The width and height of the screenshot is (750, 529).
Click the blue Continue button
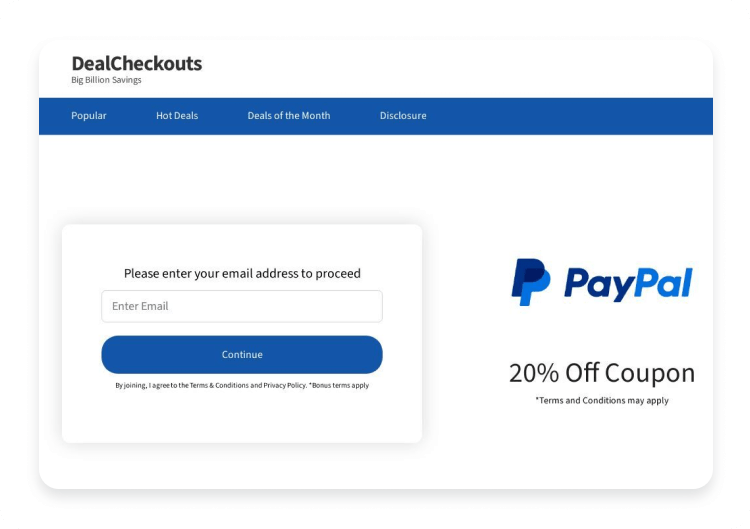tap(242, 354)
